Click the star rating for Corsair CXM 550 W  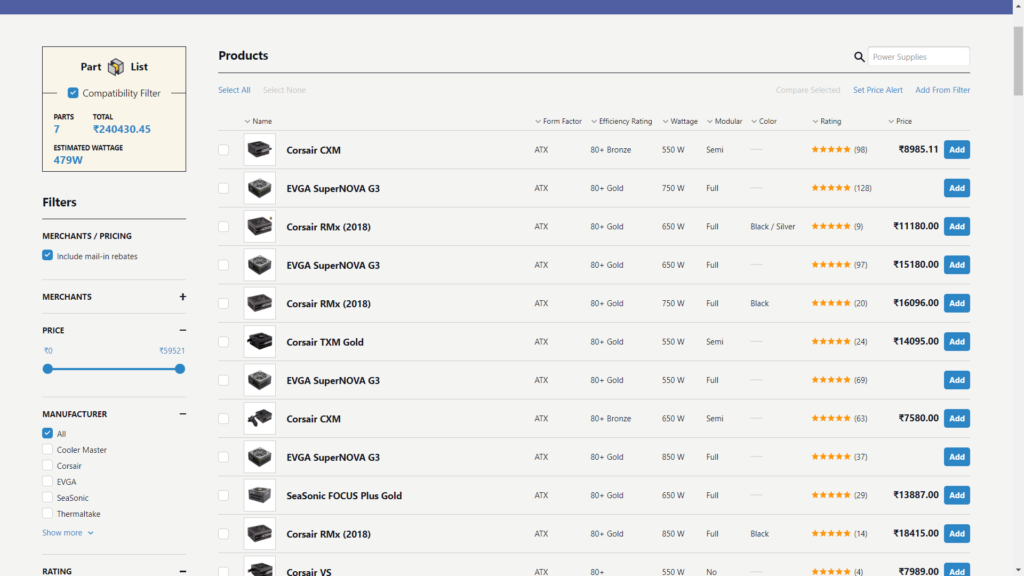831,150
